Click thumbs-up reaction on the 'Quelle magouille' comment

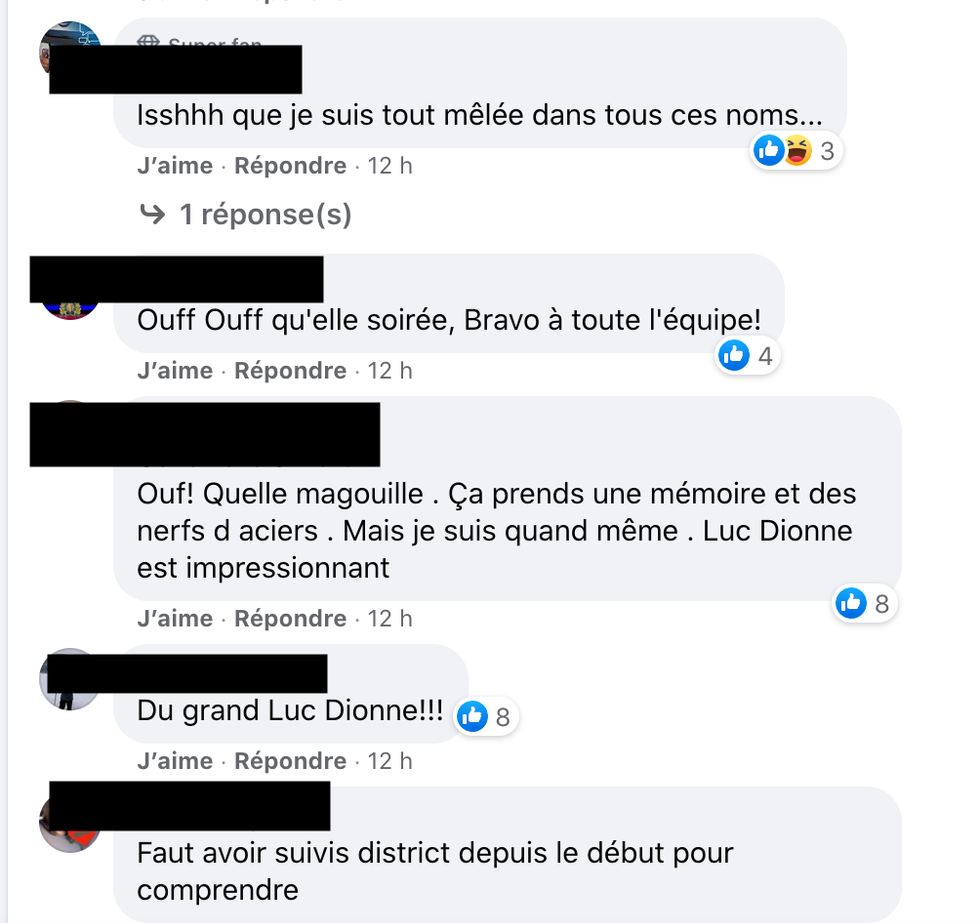(x=864, y=604)
